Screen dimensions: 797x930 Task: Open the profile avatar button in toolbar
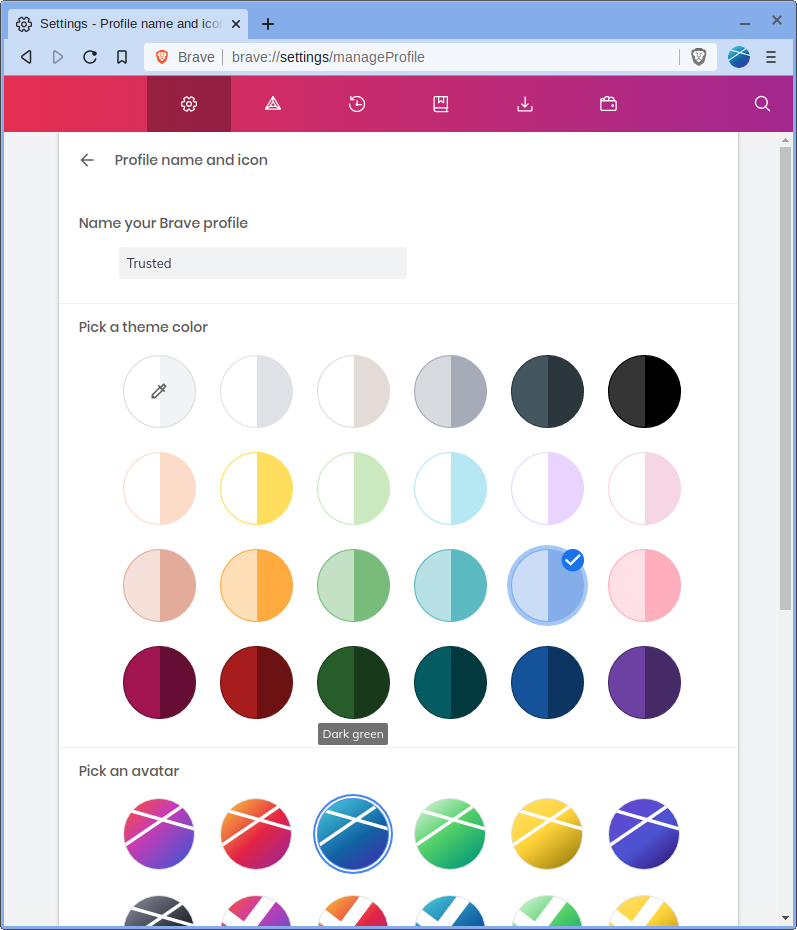739,57
